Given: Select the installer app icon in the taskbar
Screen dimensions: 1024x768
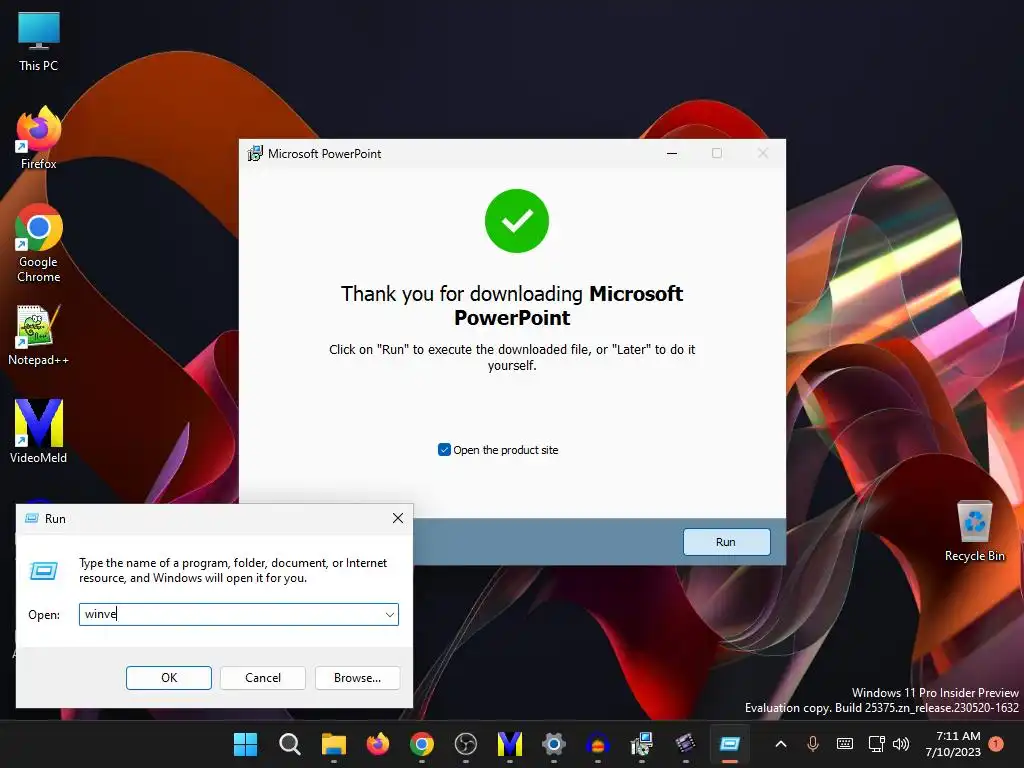Looking at the screenshot, I should 642,744.
